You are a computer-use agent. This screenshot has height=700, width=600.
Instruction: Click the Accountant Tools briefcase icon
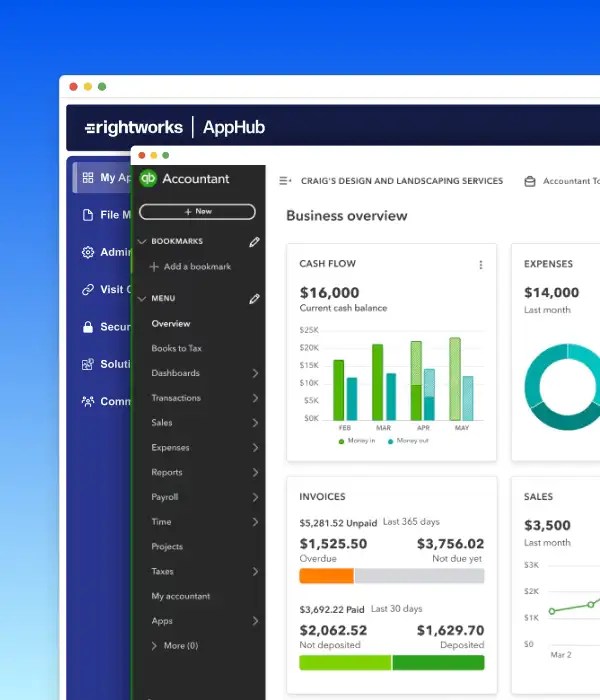530,181
